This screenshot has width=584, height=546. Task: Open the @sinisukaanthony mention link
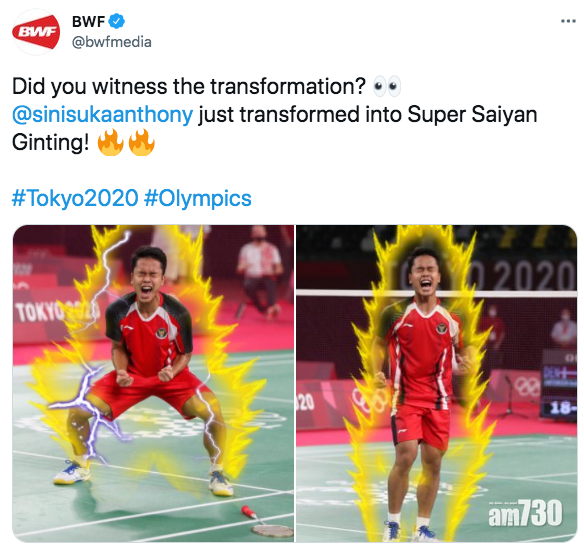[102, 115]
